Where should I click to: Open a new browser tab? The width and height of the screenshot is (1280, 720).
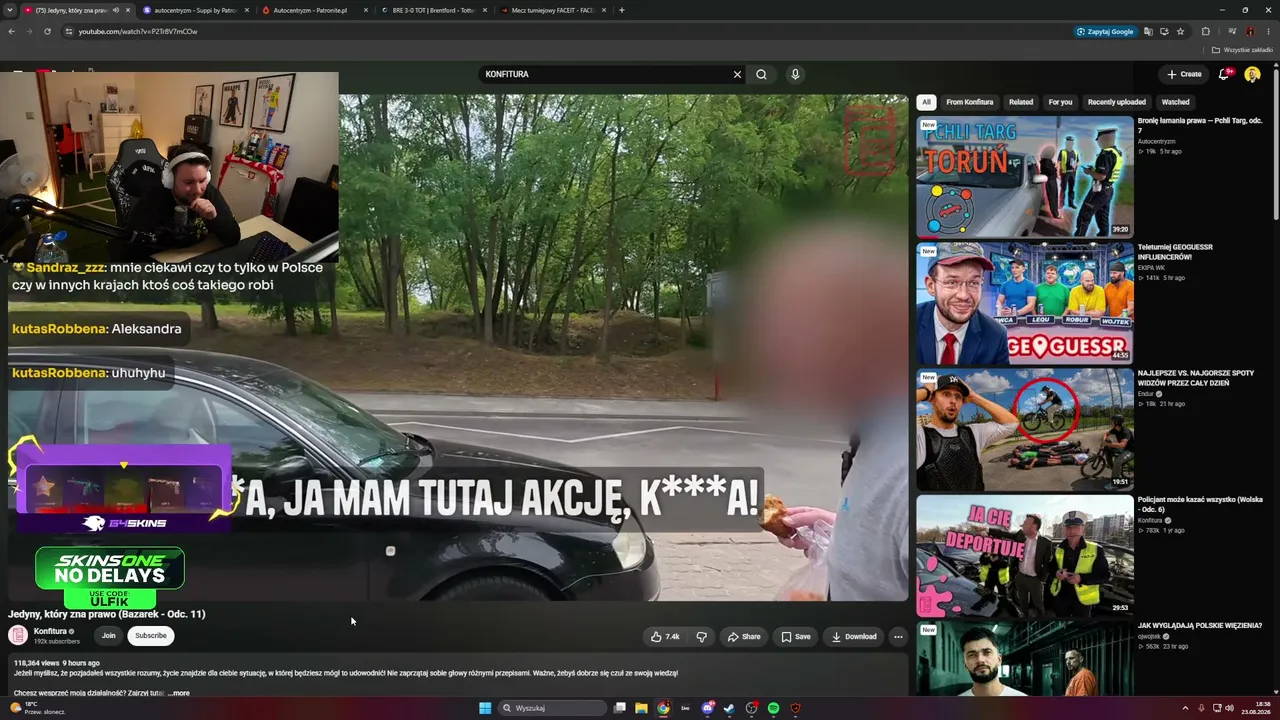[x=622, y=10]
